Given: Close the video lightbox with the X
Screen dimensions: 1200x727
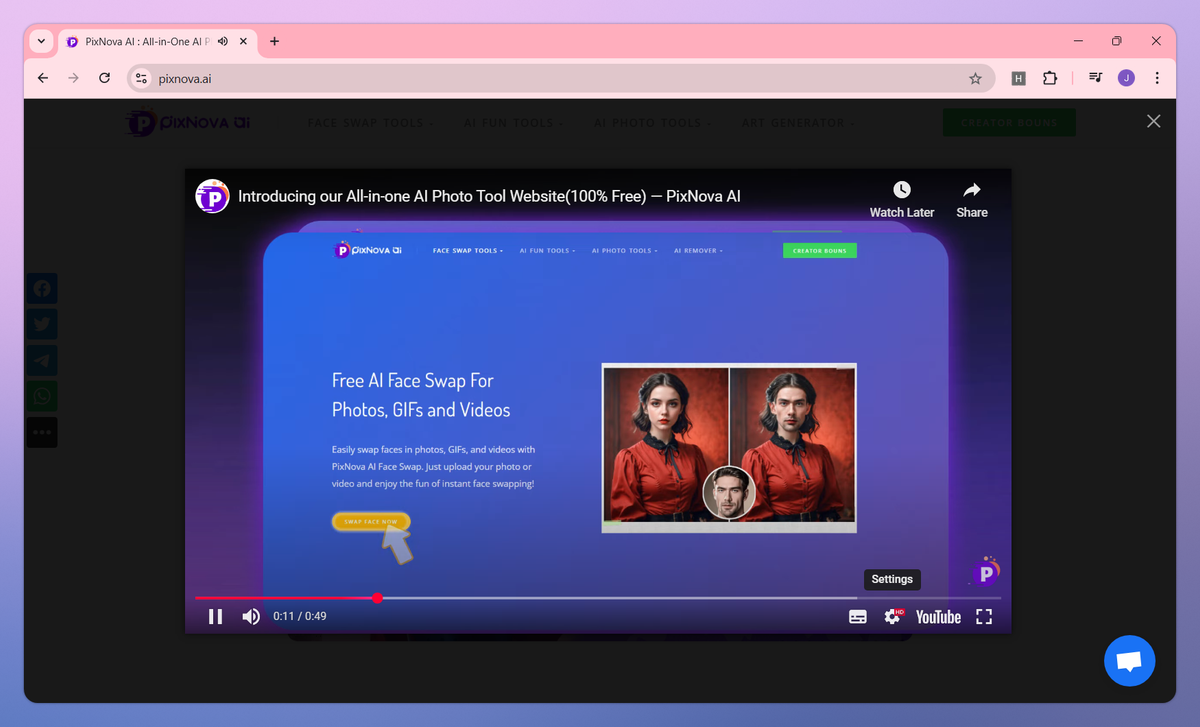Looking at the screenshot, I should [x=1153, y=121].
